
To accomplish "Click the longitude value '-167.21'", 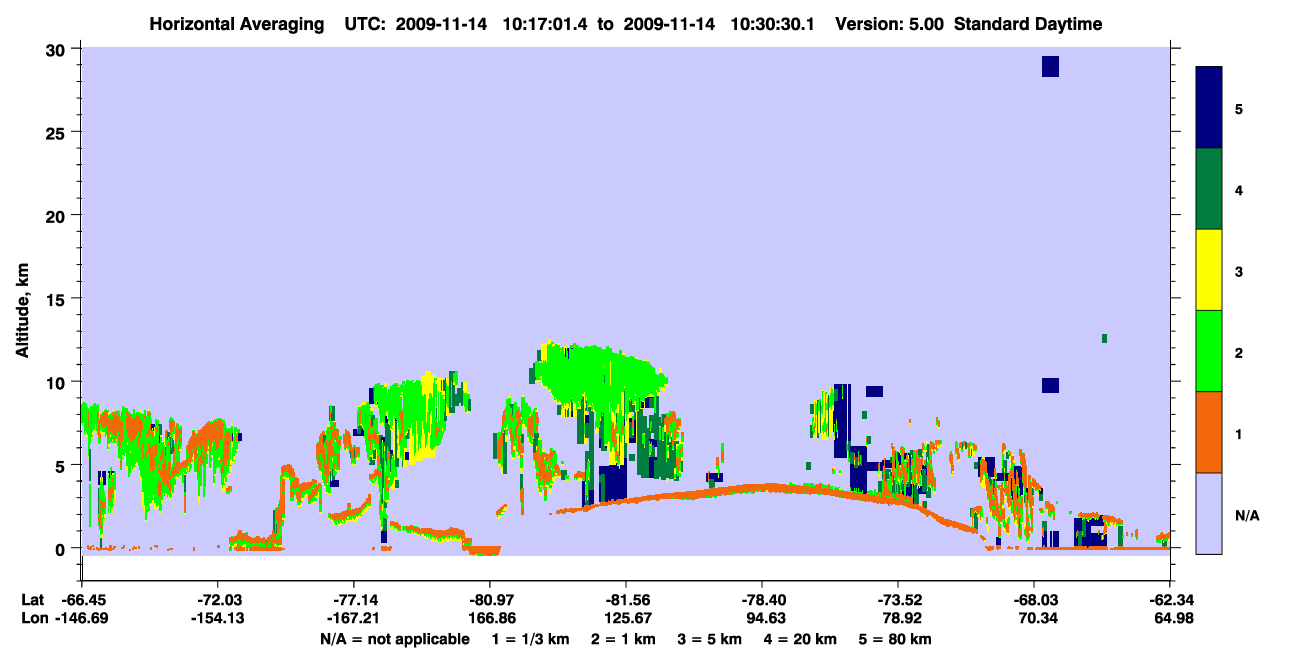I will 353,618.
